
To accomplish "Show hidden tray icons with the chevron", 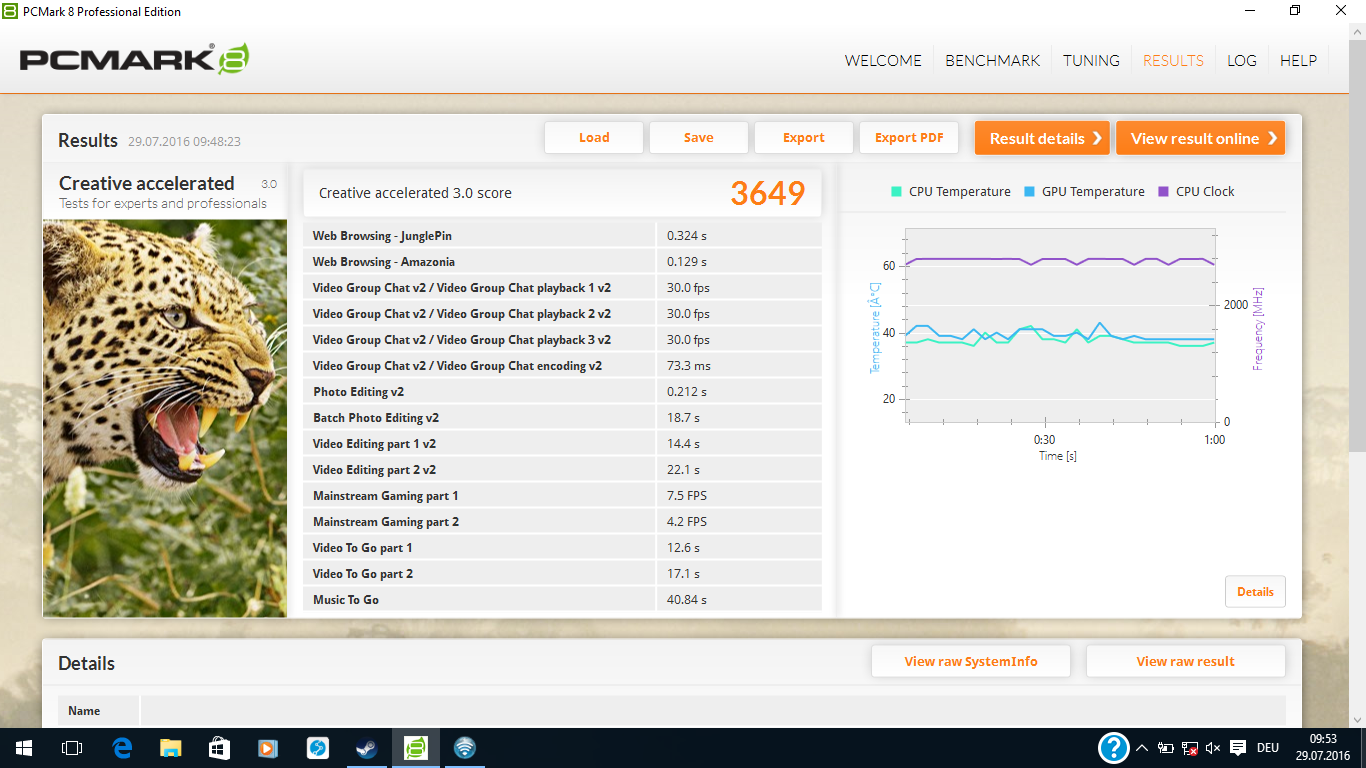I will pyautogui.click(x=1142, y=748).
